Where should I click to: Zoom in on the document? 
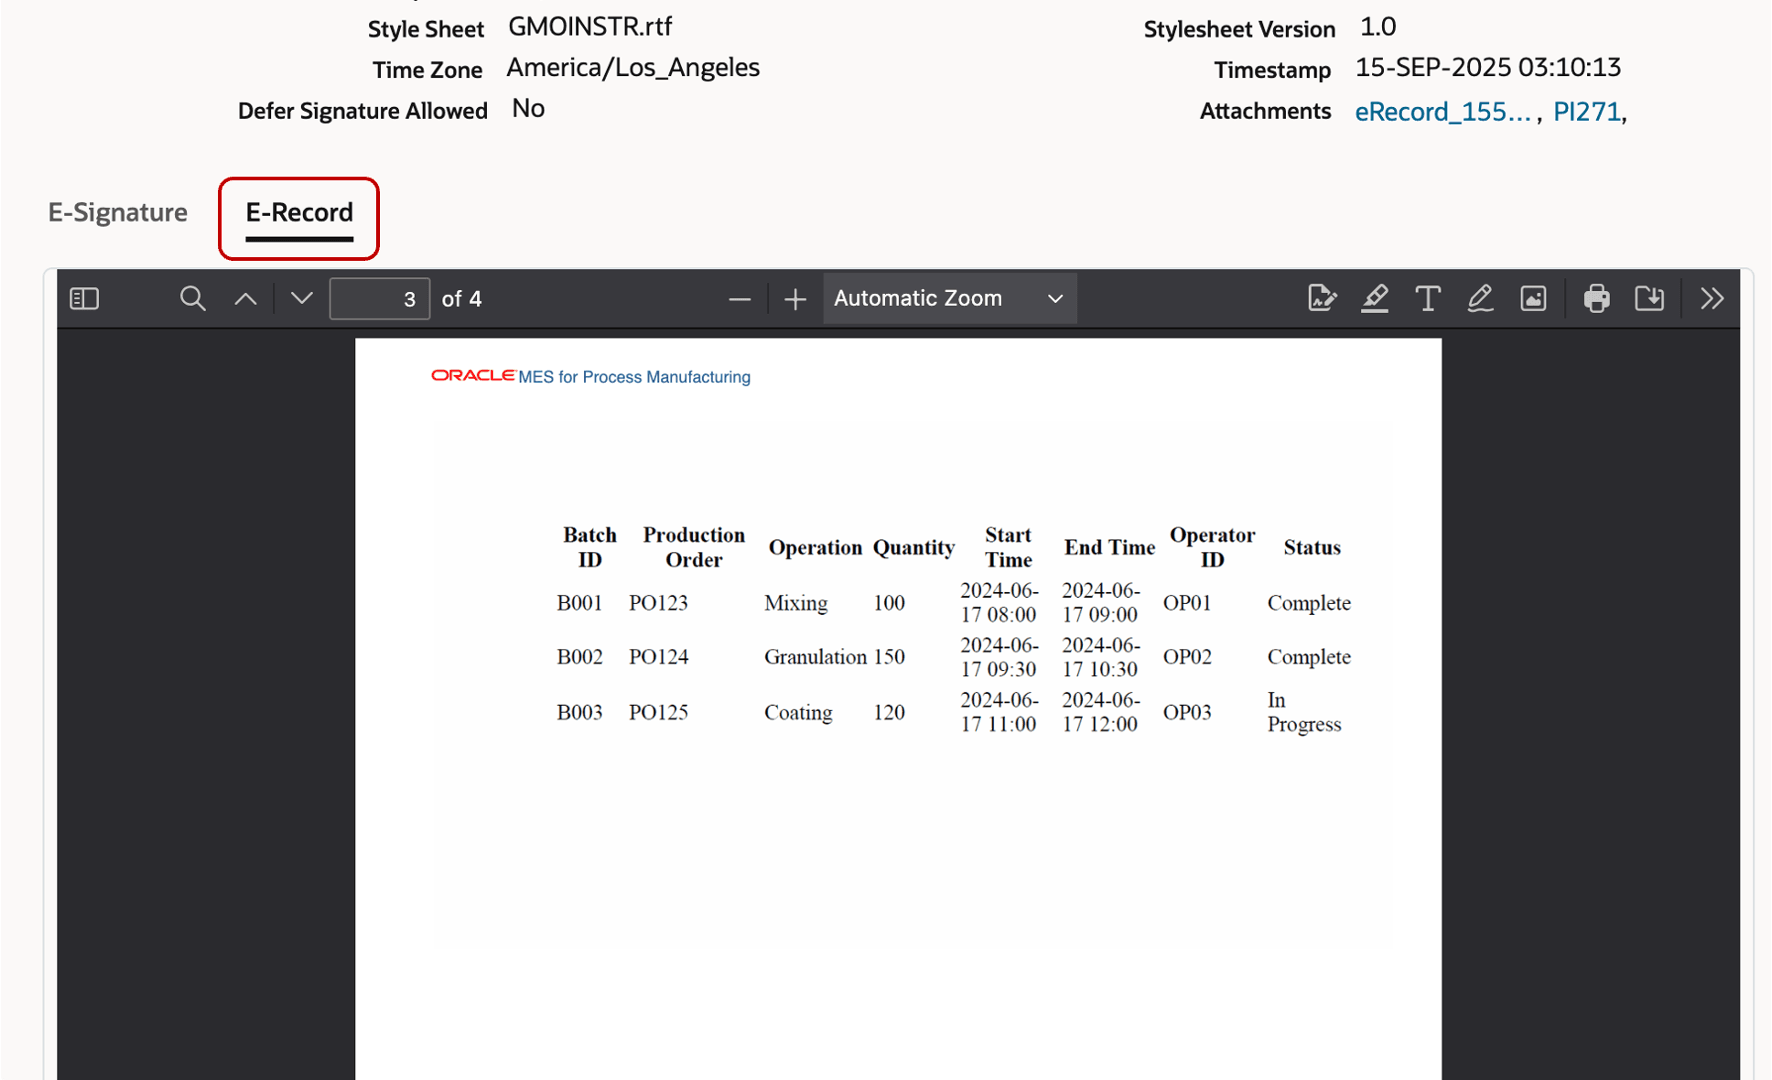pos(795,298)
